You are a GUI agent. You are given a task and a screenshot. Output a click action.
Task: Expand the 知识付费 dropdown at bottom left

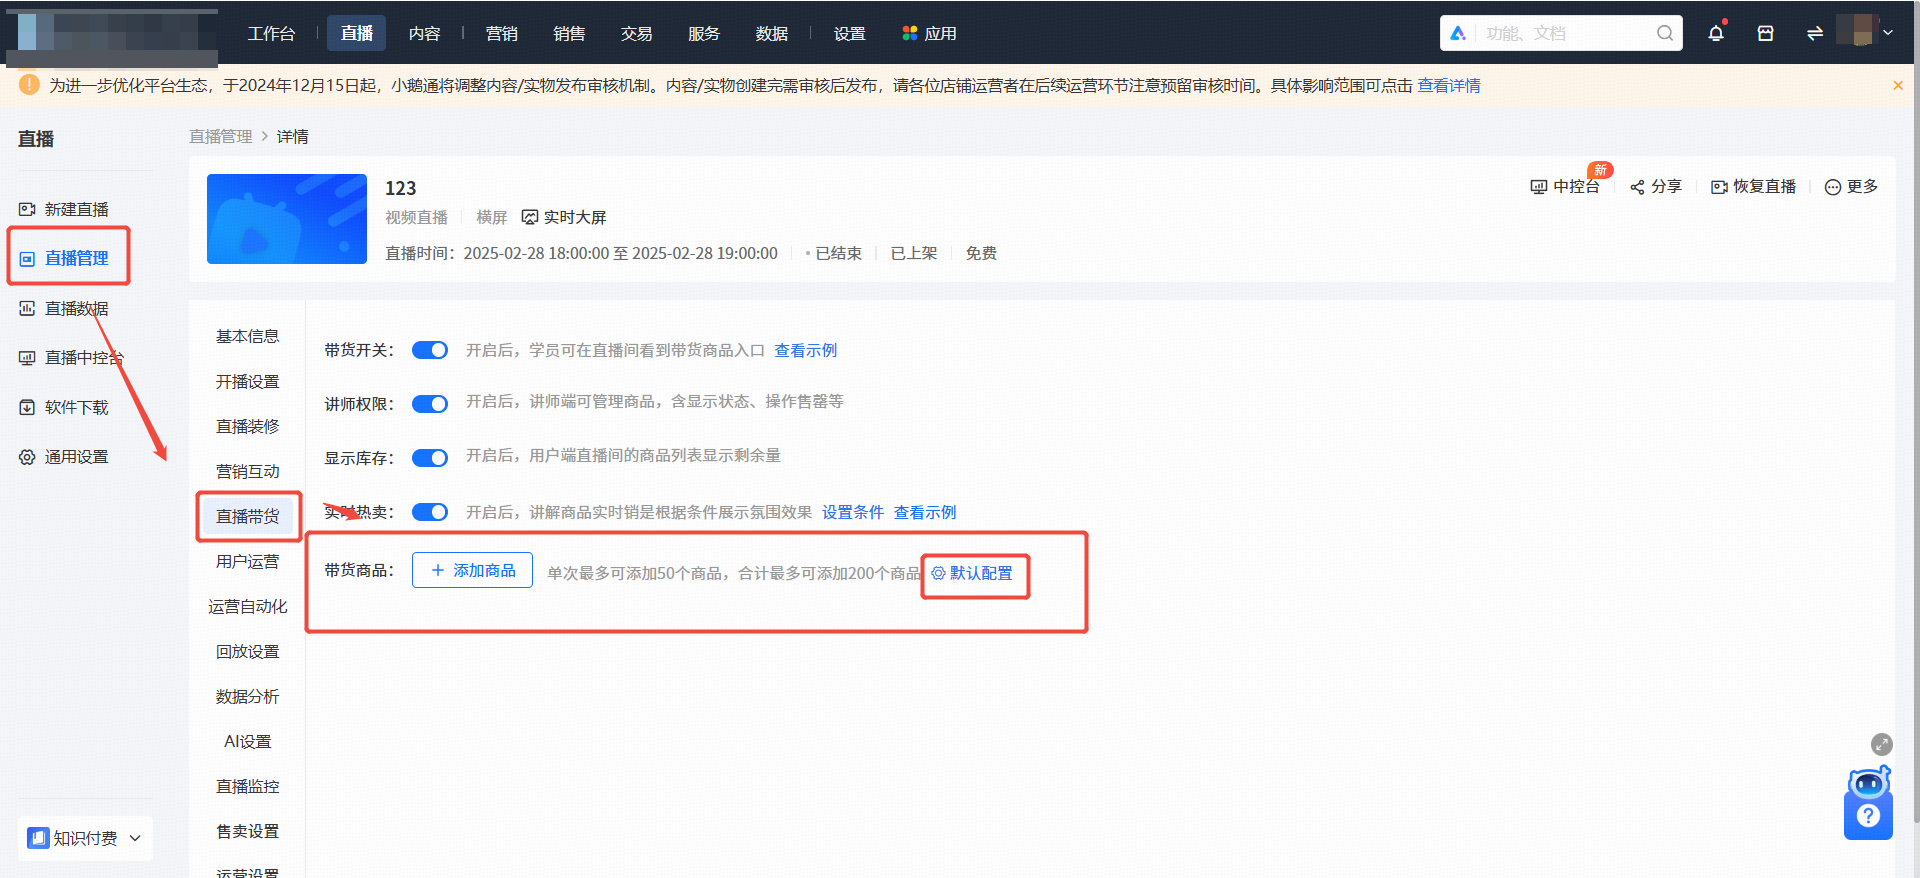[85, 838]
